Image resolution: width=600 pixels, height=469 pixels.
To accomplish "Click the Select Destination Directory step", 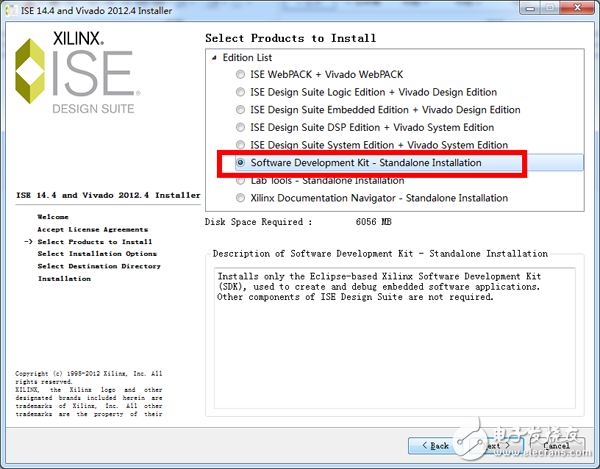I will click(99, 266).
